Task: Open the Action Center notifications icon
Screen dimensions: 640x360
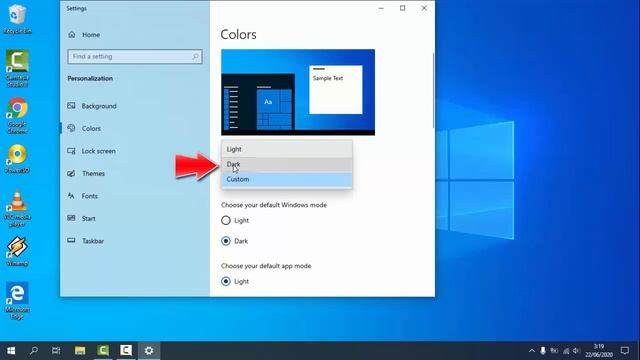Action: click(625, 351)
